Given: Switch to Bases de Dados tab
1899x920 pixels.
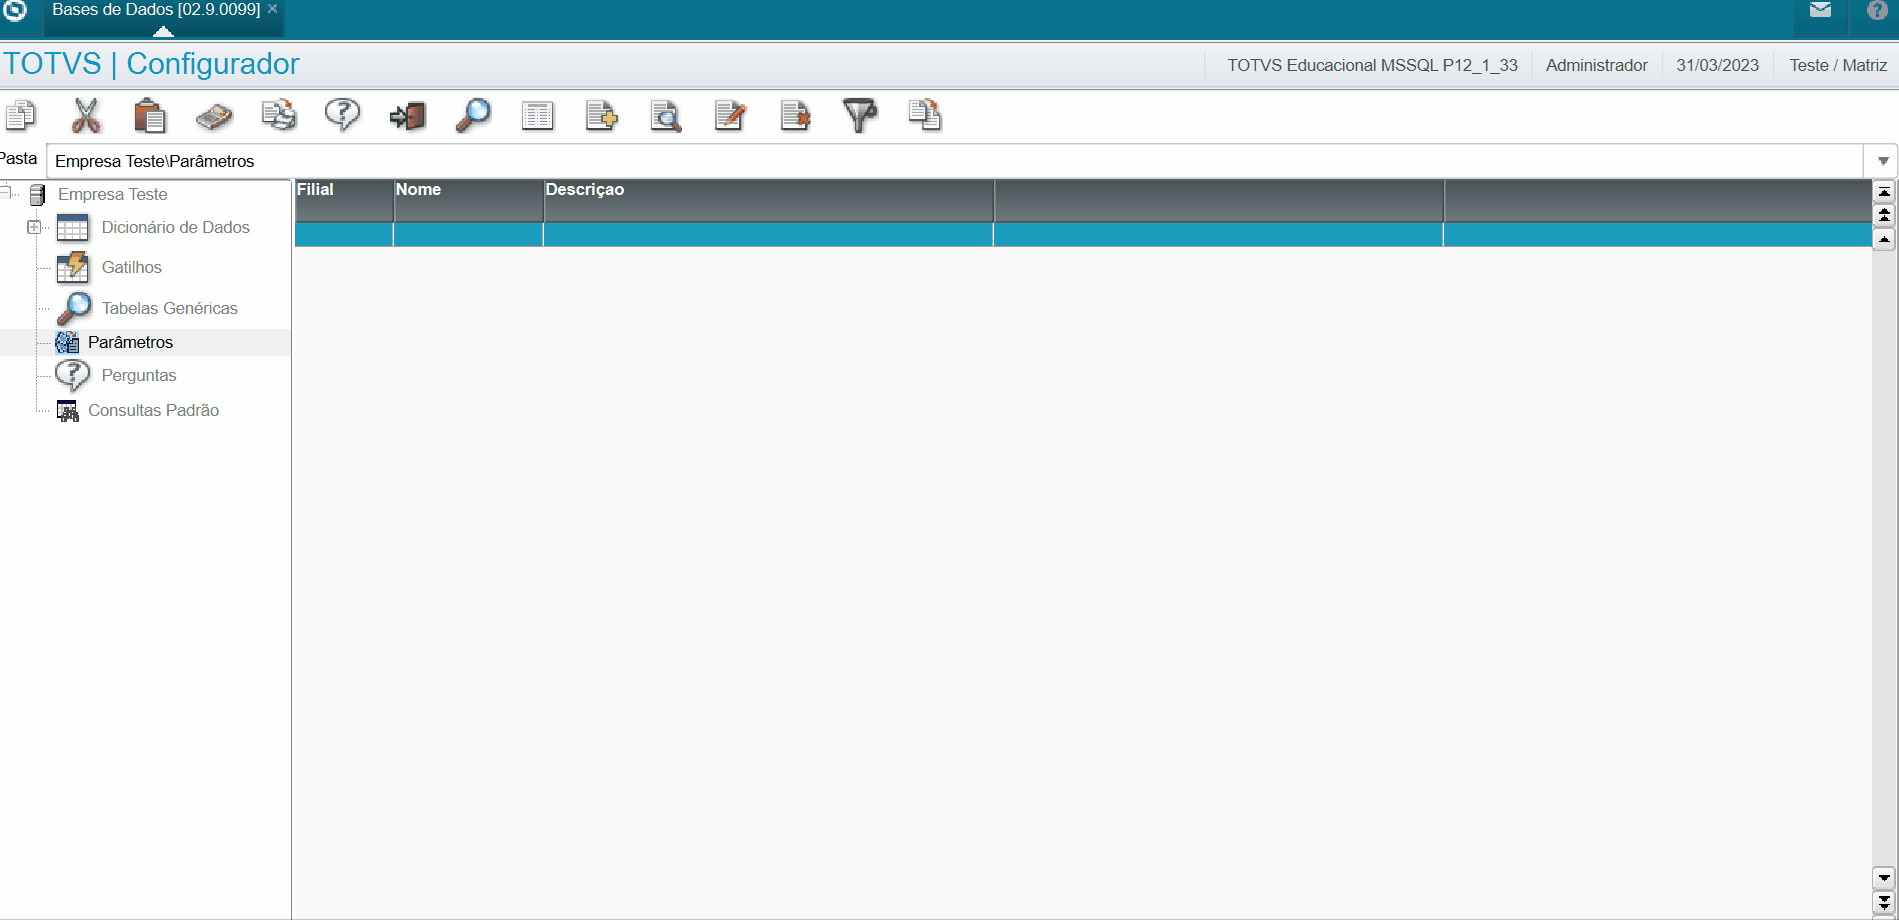Looking at the screenshot, I should point(156,9).
